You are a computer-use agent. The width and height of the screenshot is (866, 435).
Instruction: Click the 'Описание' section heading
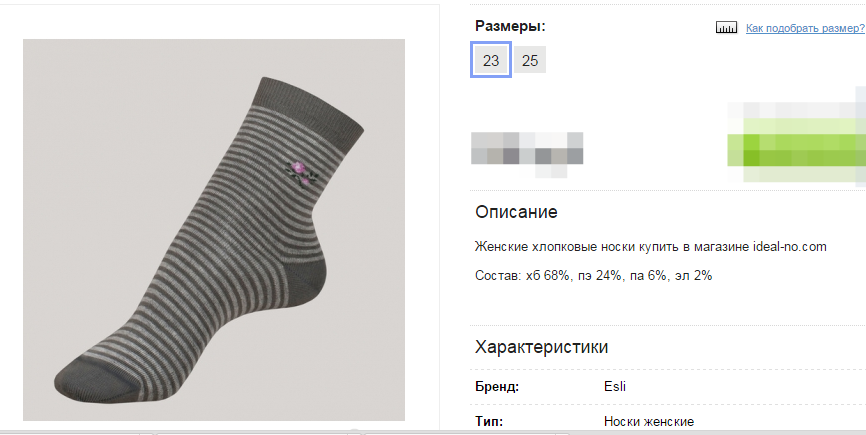(515, 212)
